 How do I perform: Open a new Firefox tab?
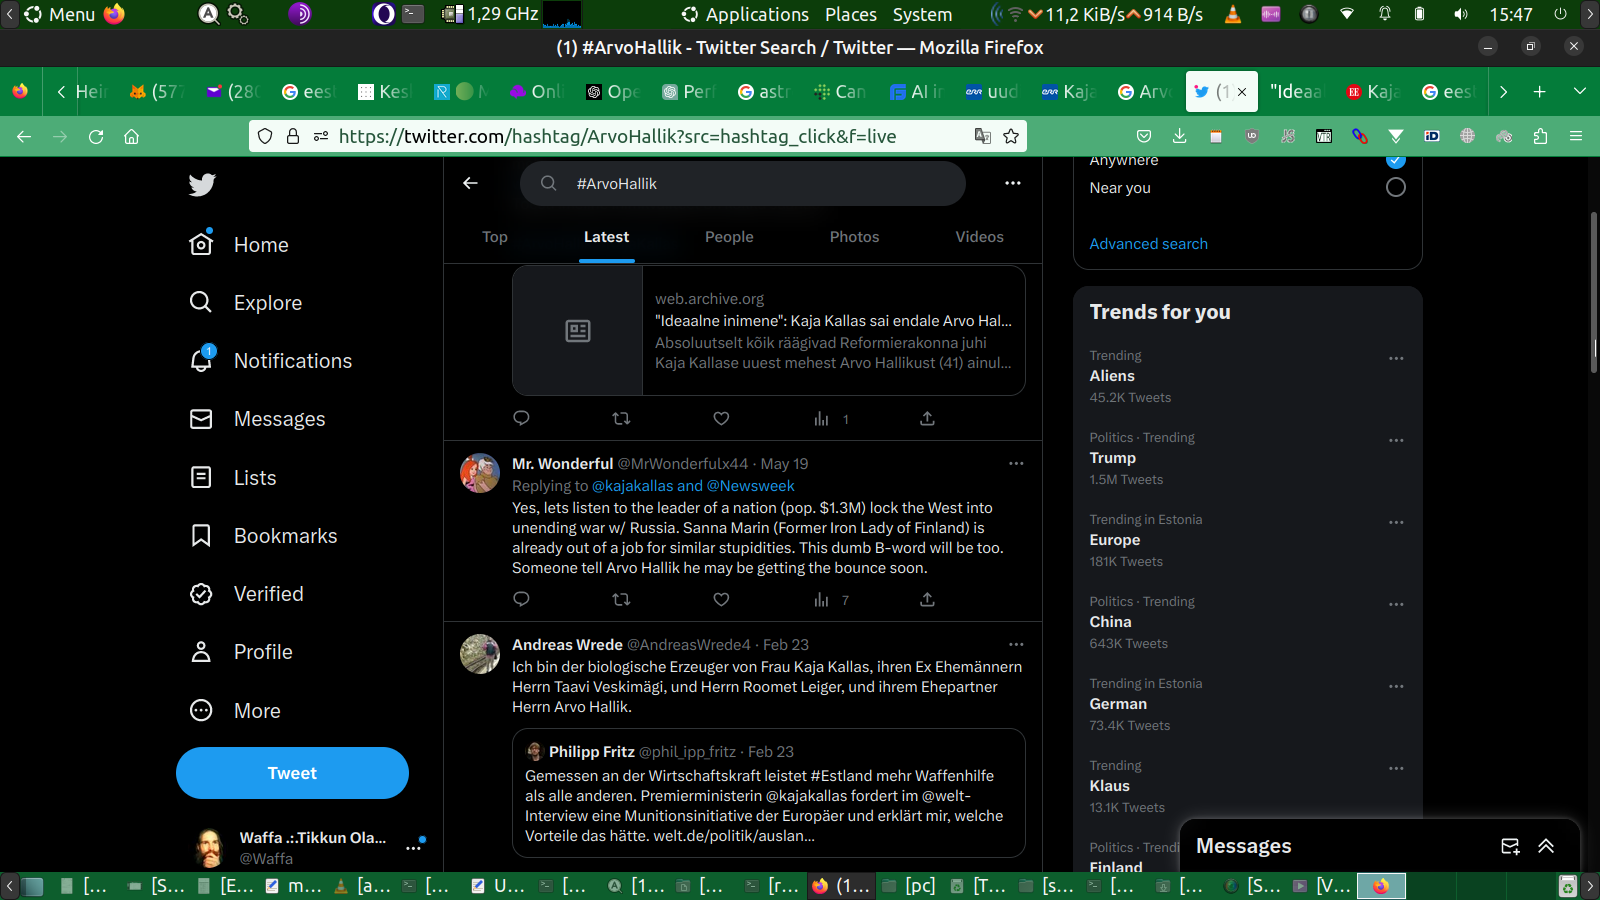click(x=1540, y=92)
